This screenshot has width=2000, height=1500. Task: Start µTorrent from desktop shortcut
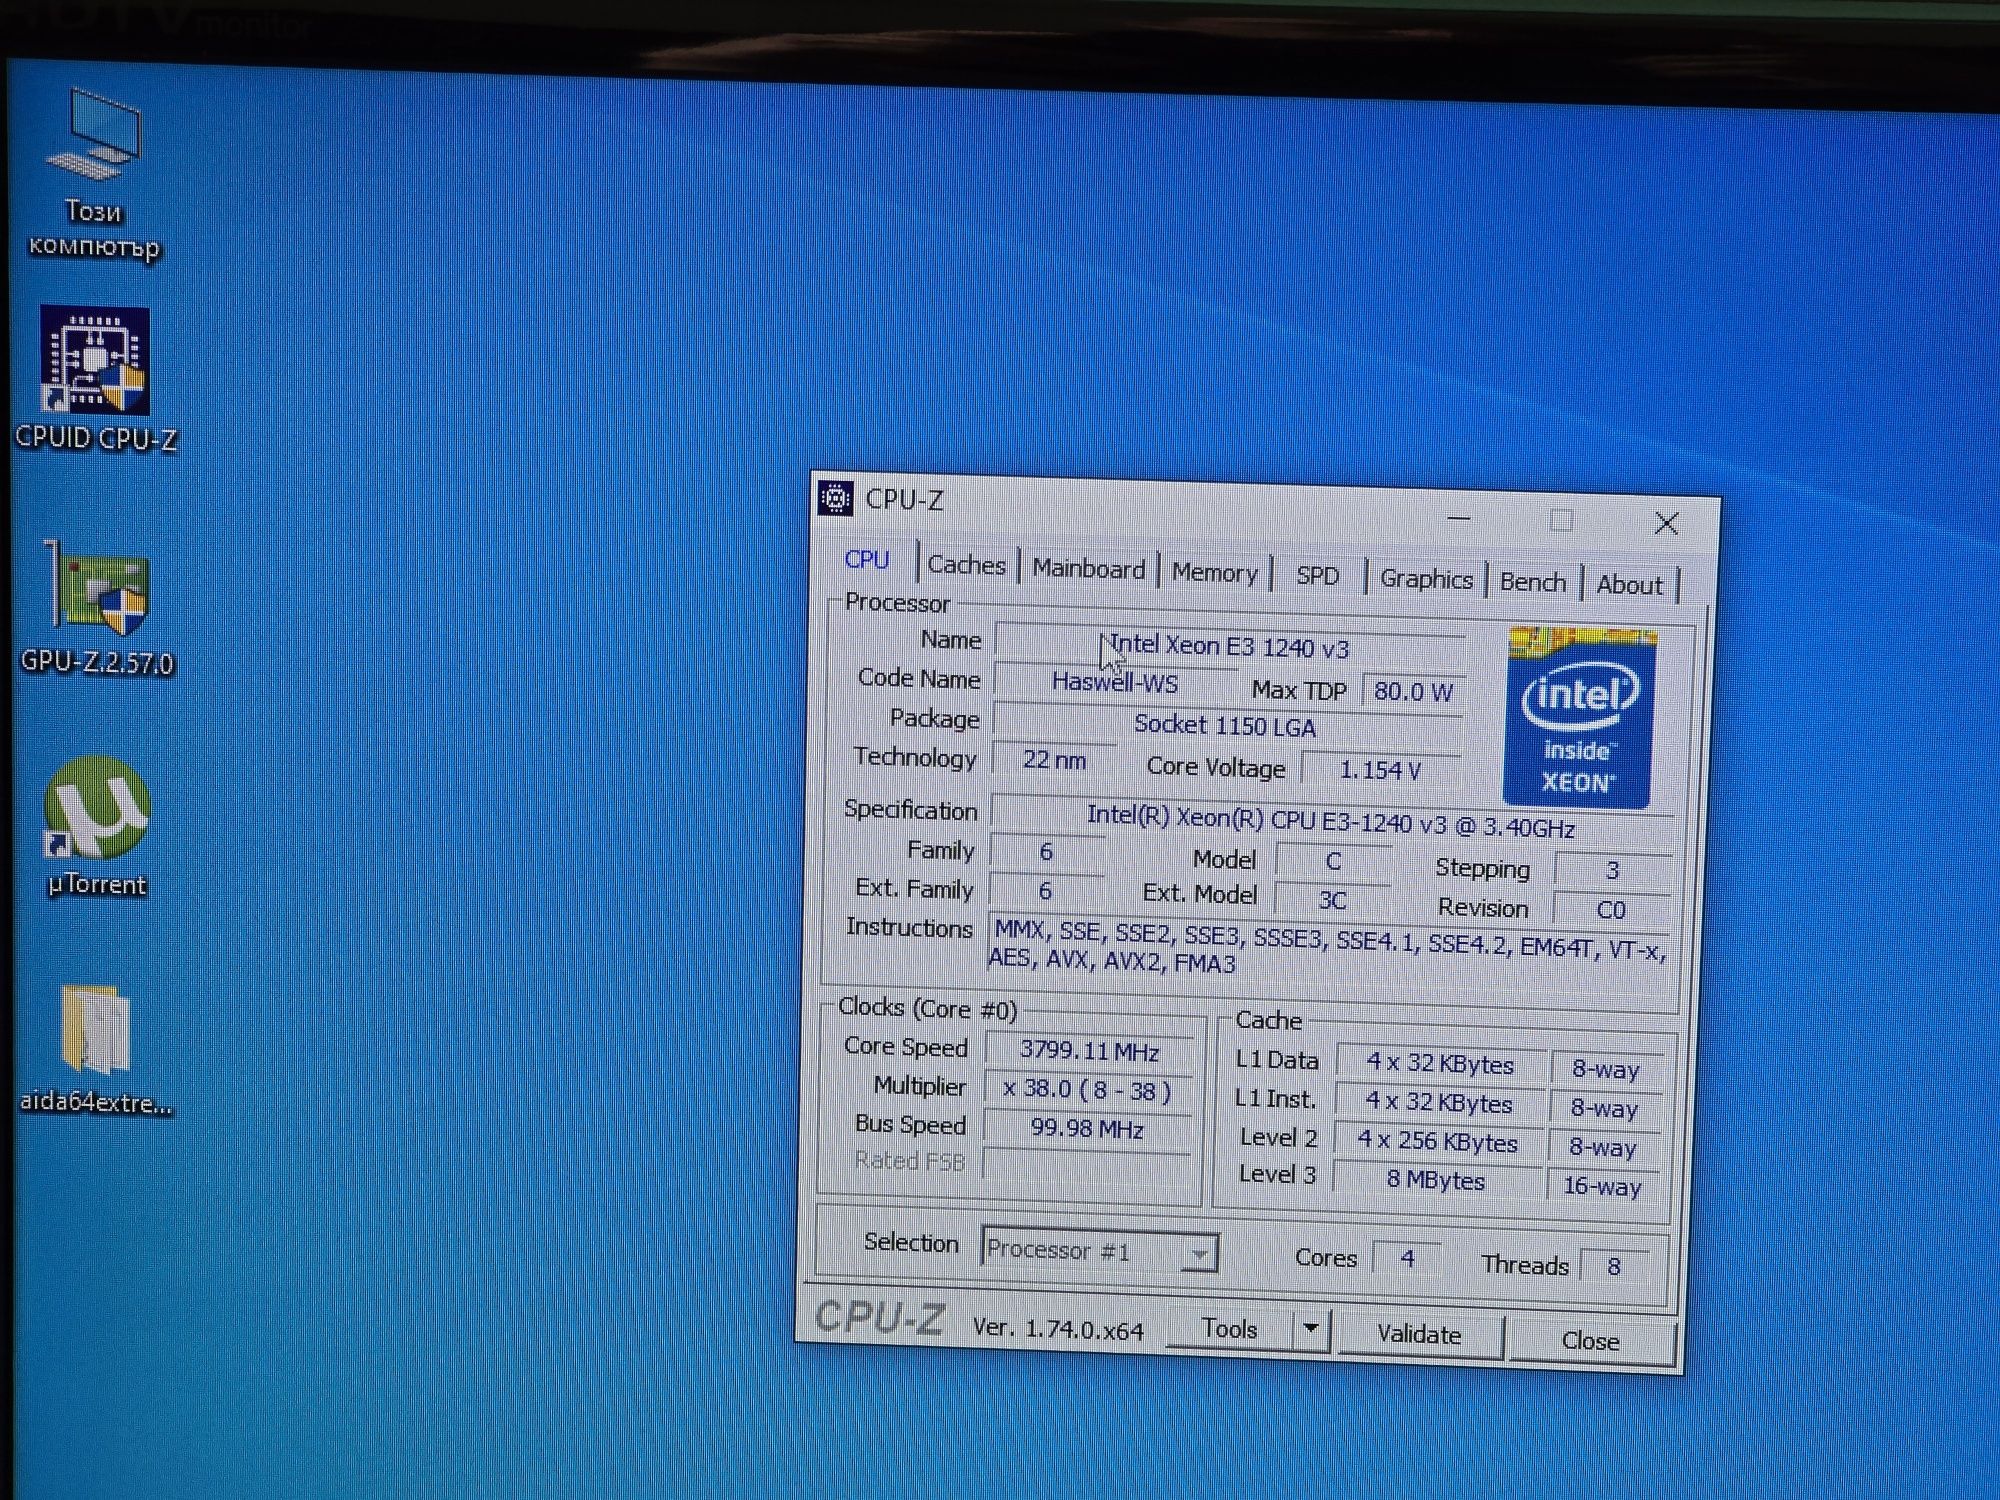click(97, 828)
